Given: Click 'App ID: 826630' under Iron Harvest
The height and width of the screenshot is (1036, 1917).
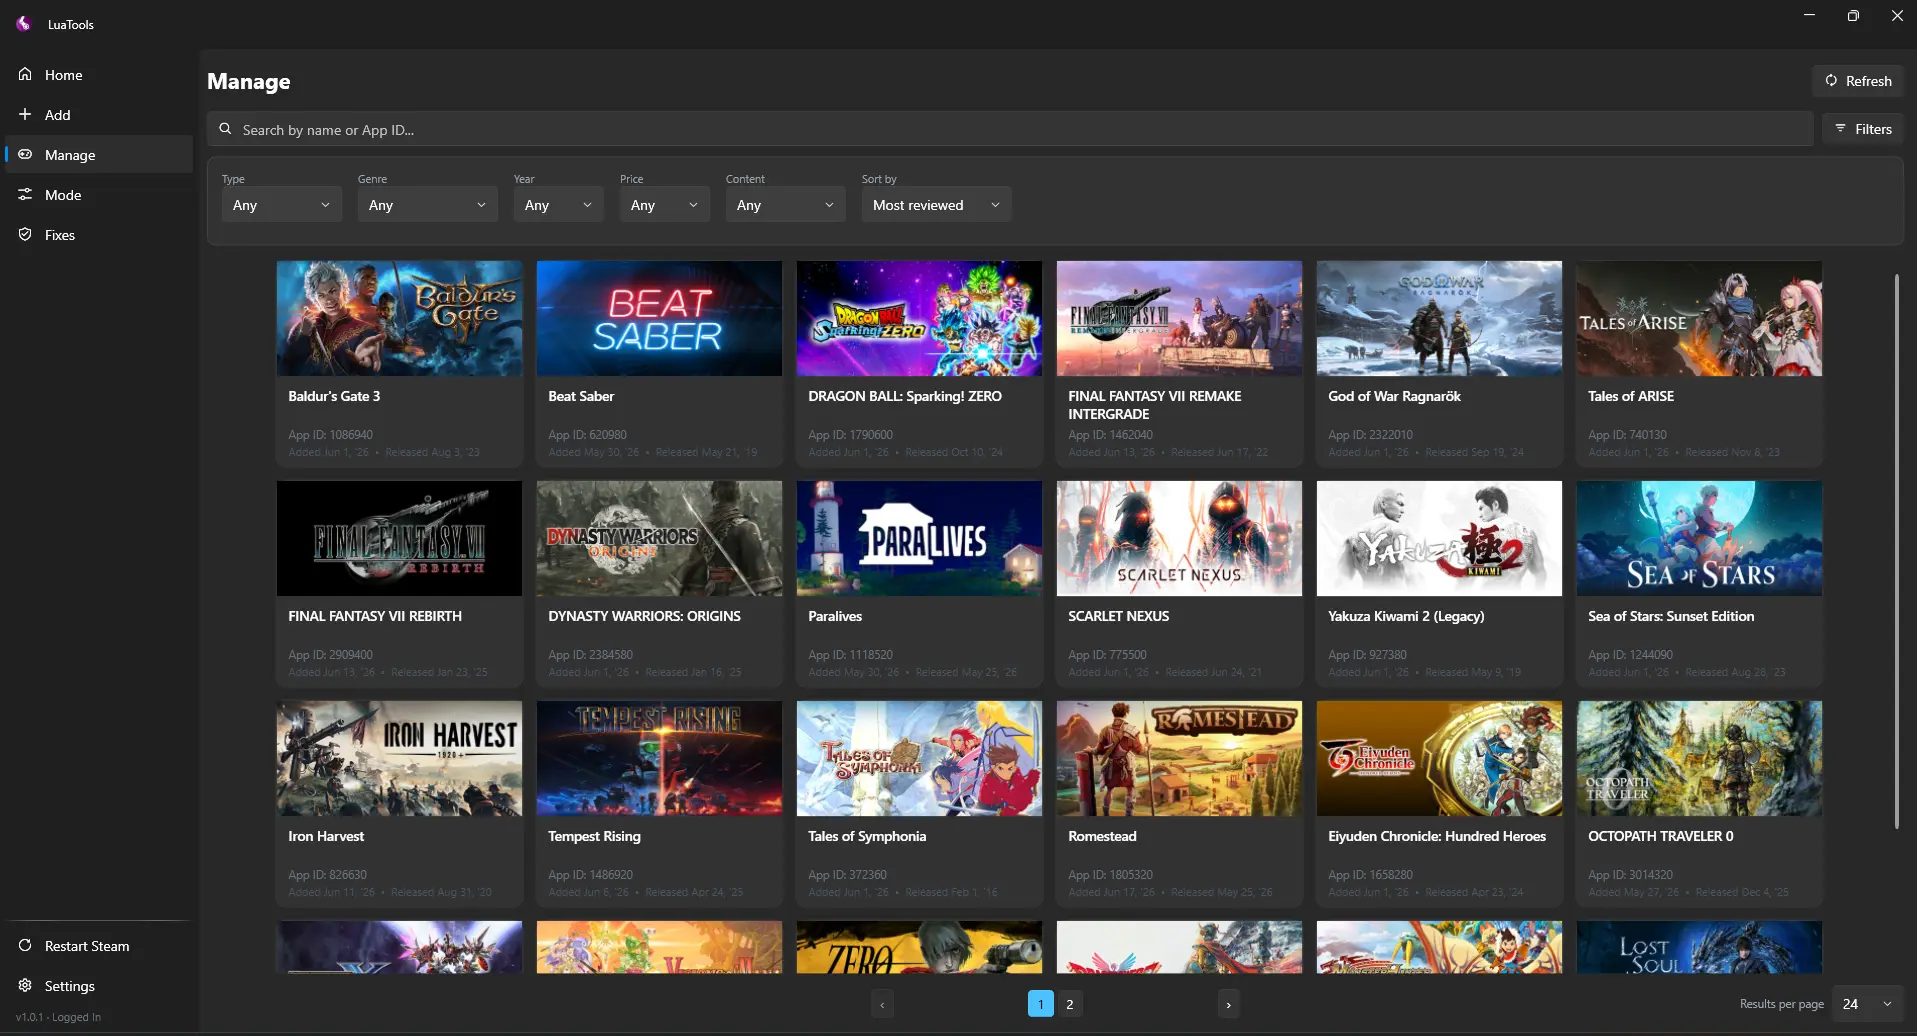Looking at the screenshot, I should coord(327,875).
